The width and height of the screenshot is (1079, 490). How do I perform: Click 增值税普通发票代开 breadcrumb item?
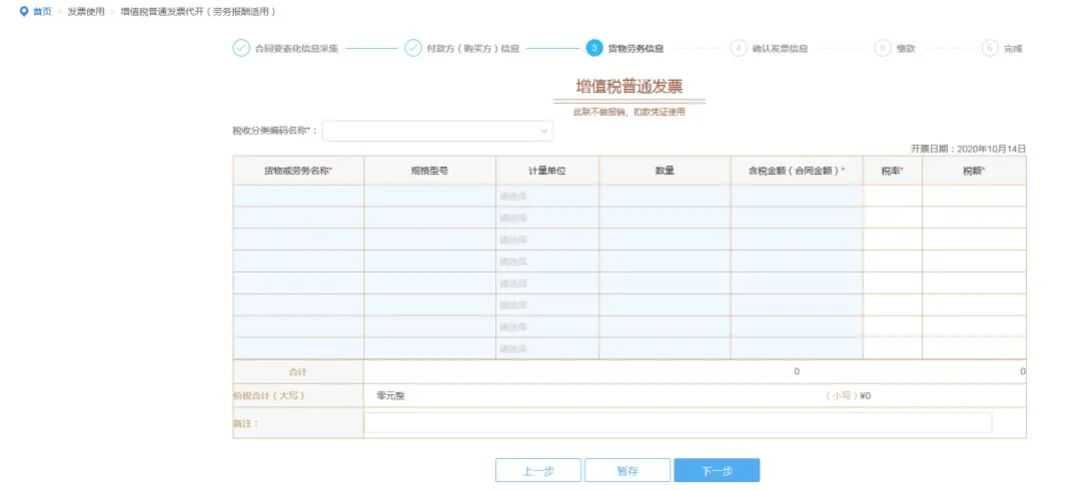[197, 11]
